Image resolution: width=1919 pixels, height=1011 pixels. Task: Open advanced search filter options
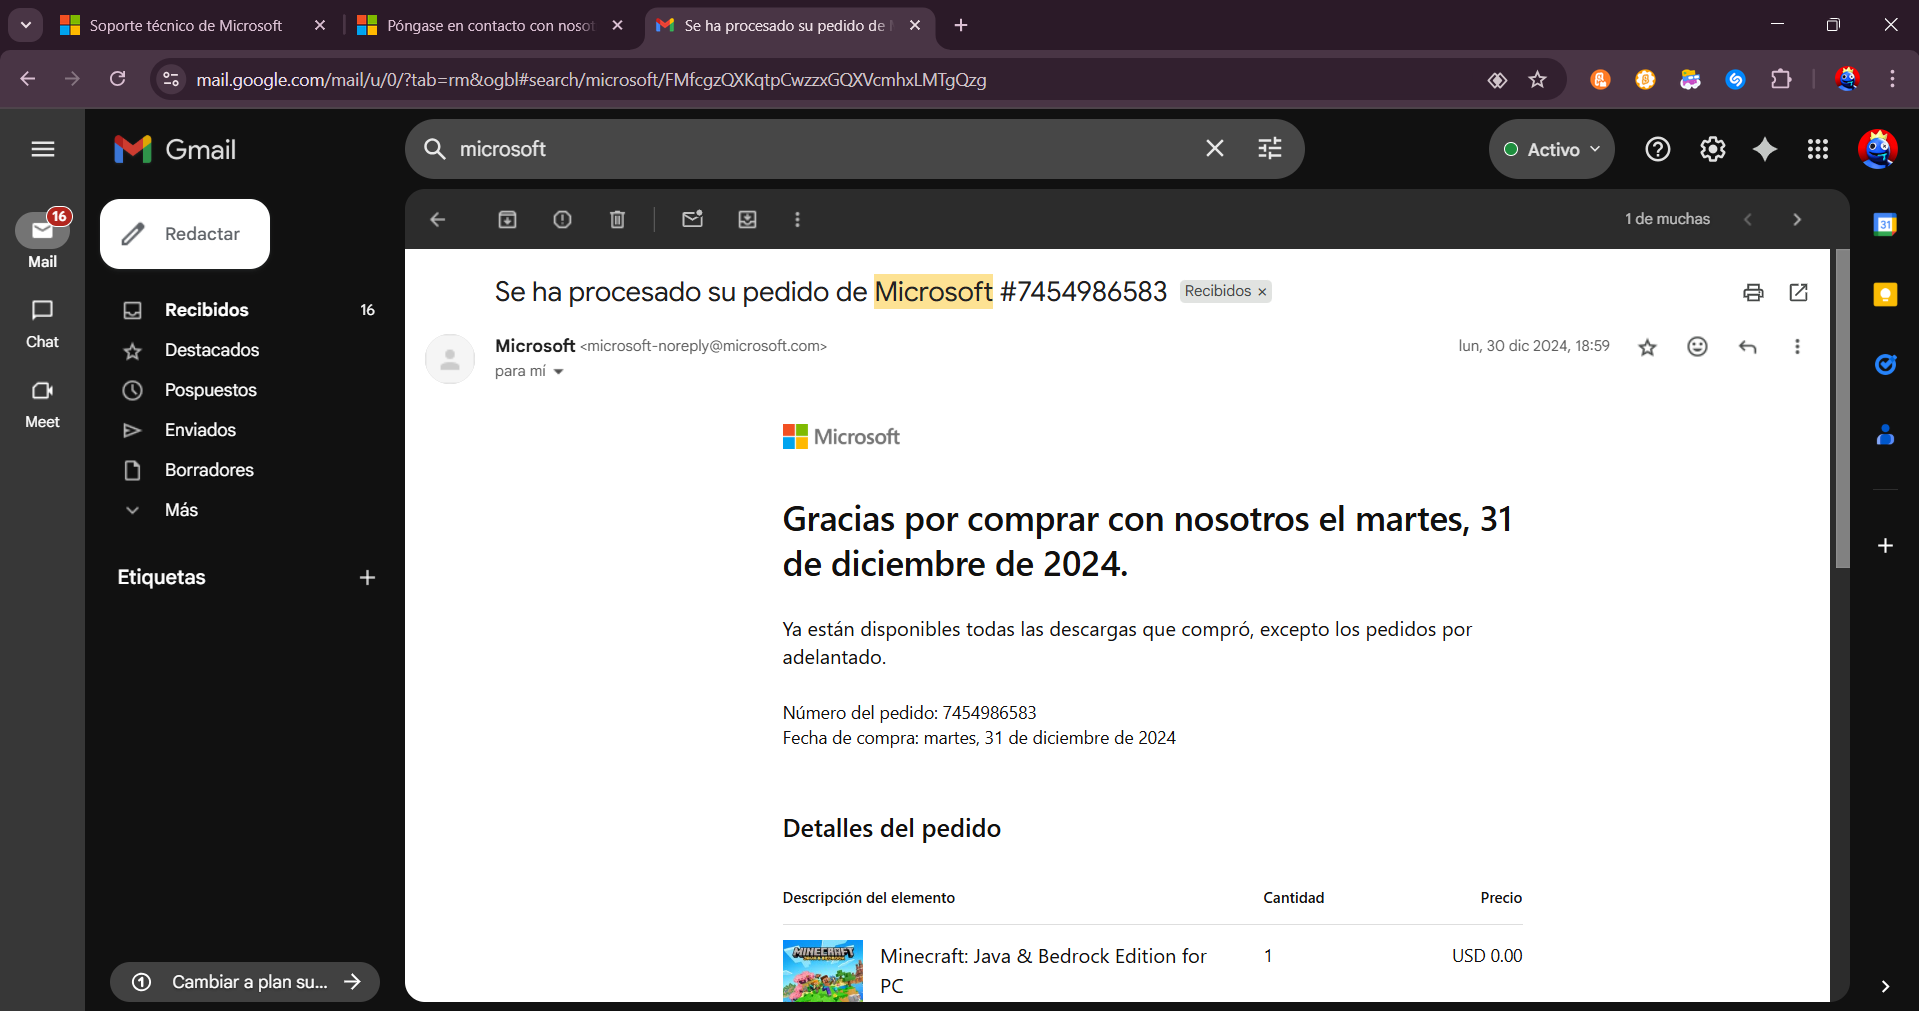(1268, 148)
